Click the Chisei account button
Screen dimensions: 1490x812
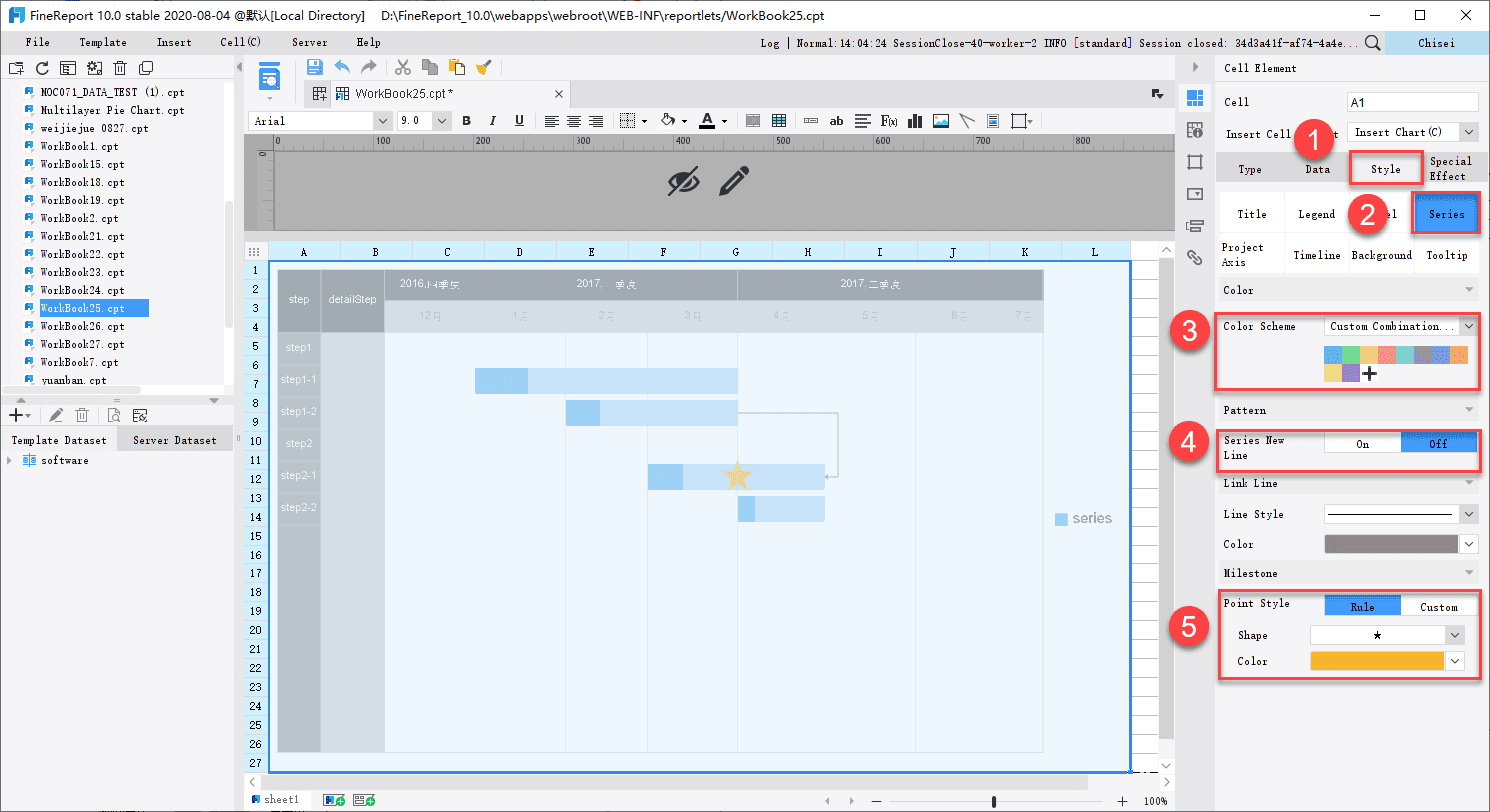coord(1436,43)
